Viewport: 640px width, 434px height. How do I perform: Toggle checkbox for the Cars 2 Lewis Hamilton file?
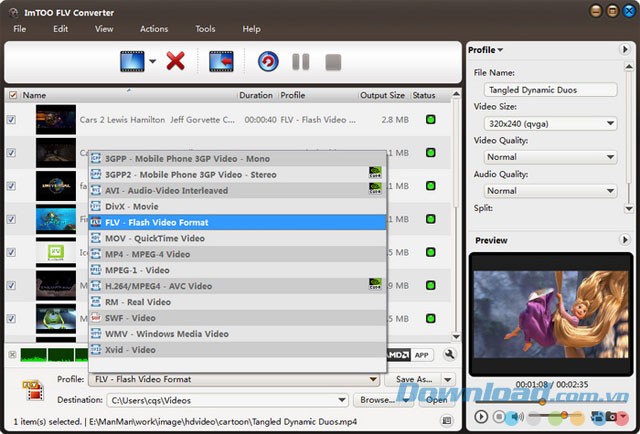(x=12, y=120)
